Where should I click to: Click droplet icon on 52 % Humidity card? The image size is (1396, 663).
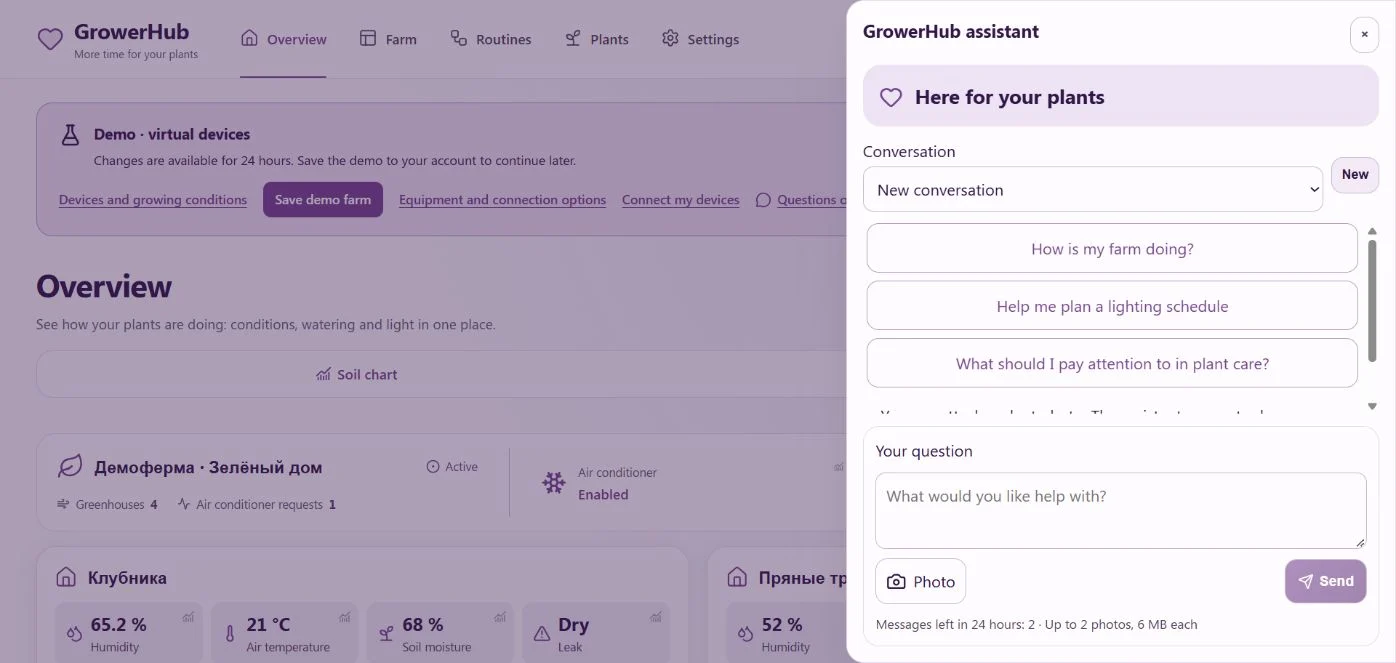(x=745, y=633)
